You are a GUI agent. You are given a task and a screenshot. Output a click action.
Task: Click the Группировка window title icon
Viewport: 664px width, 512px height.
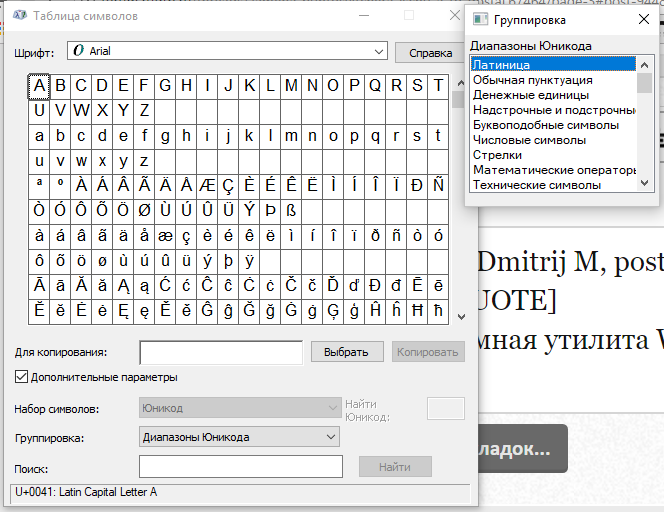click(480, 19)
